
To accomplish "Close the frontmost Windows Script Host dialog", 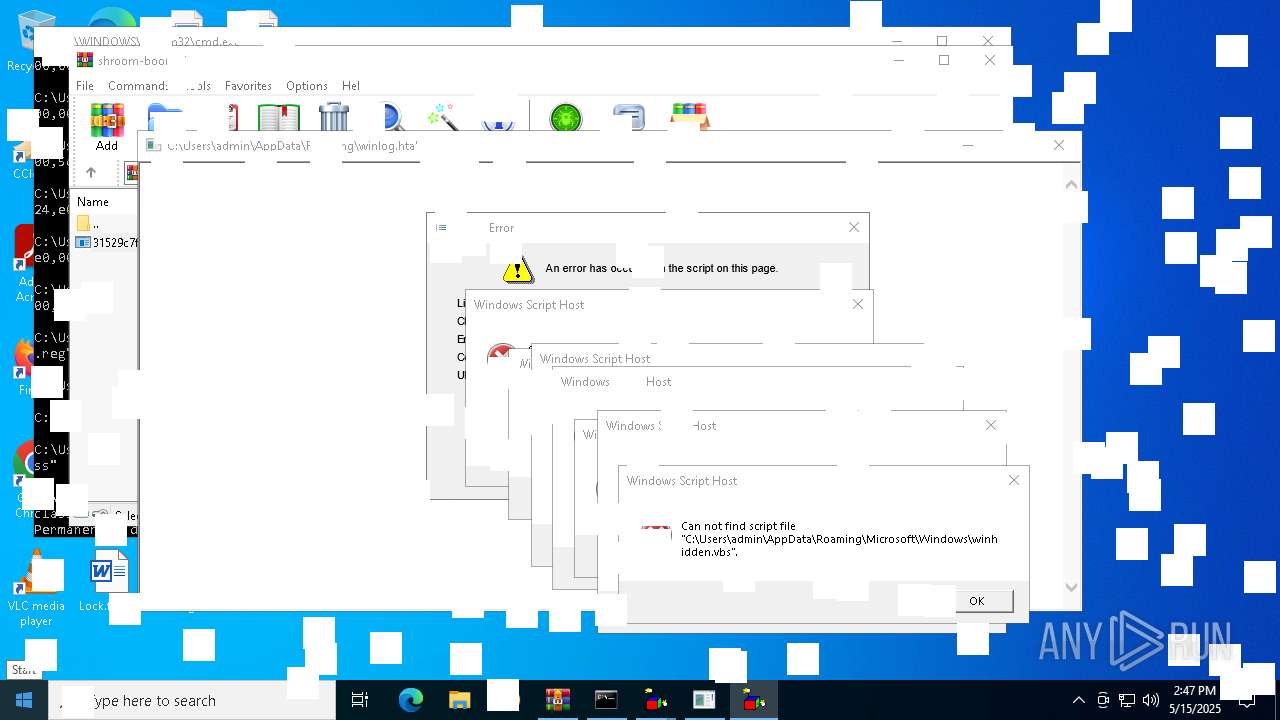I will [1014, 480].
